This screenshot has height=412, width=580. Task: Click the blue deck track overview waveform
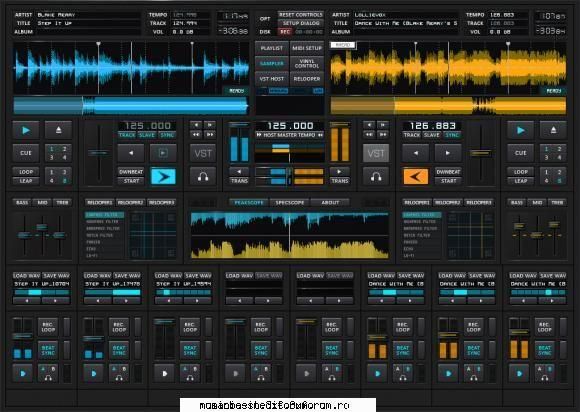tap(131, 106)
